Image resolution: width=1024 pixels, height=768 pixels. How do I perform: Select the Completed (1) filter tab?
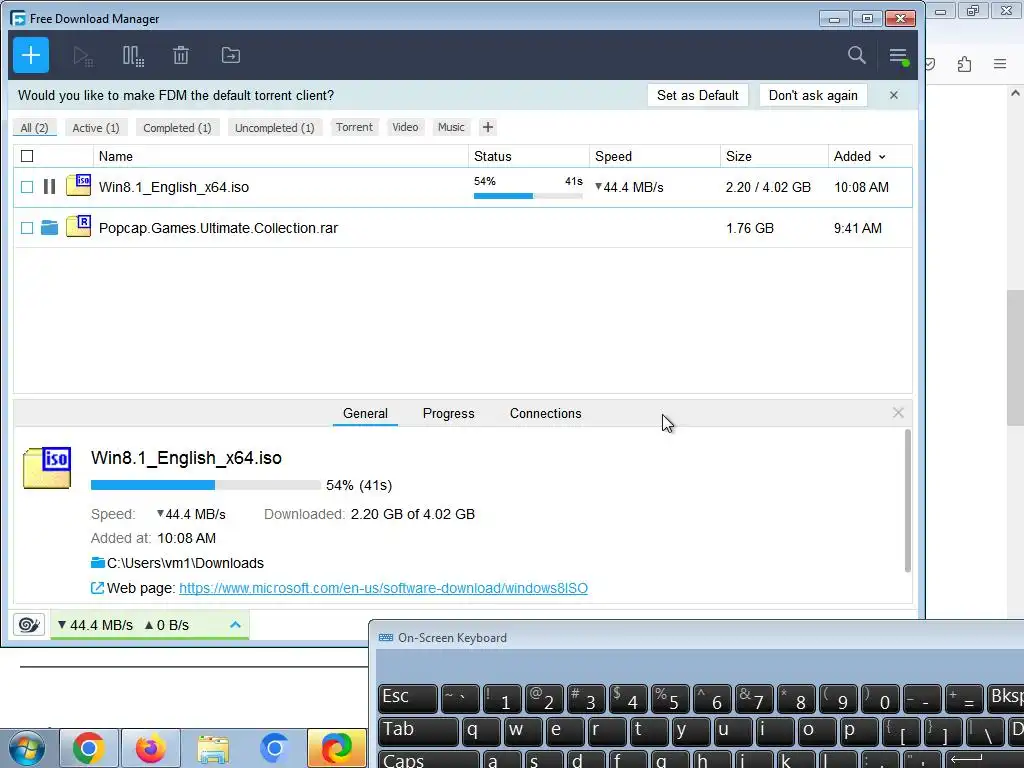[178, 127]
